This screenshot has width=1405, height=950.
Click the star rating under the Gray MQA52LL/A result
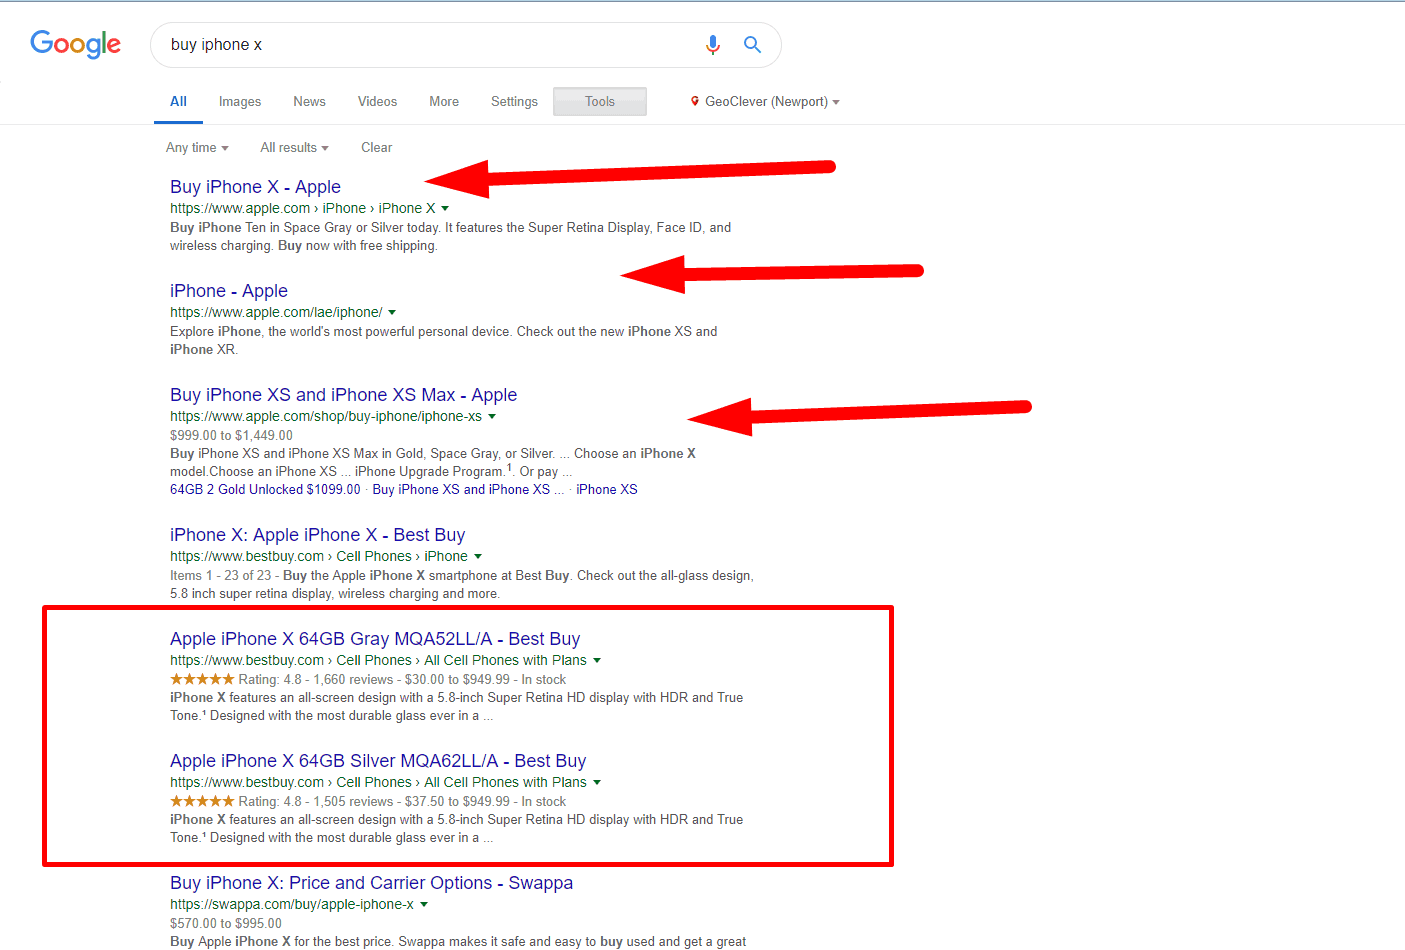pyautogui.click(x=201, y=678)
